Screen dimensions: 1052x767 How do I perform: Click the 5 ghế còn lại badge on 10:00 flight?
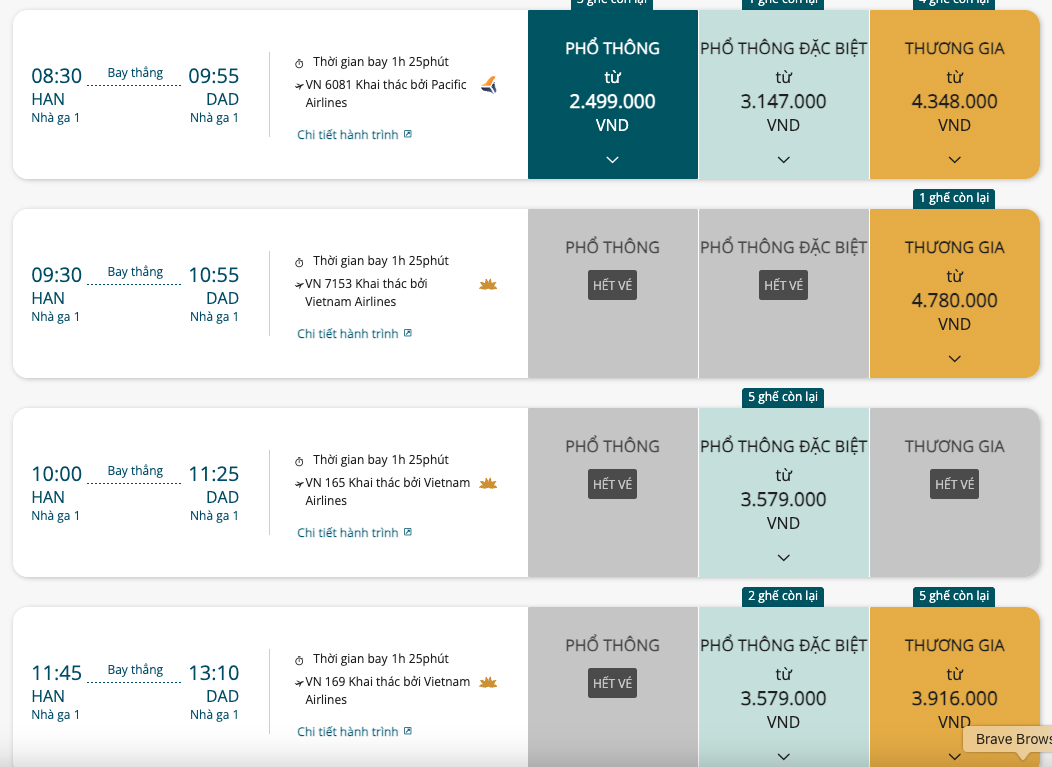(783, 397)
